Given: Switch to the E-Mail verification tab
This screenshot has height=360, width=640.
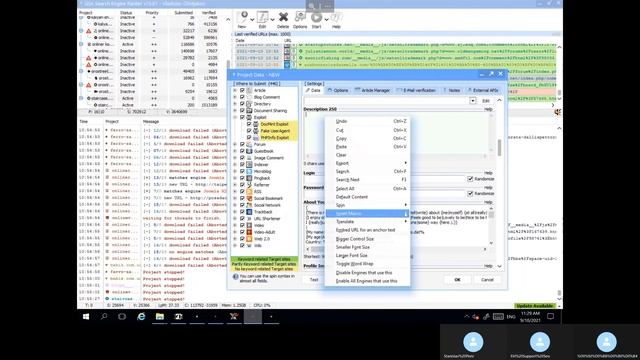Looking at the screenshot, I should (x=416, y=90).
